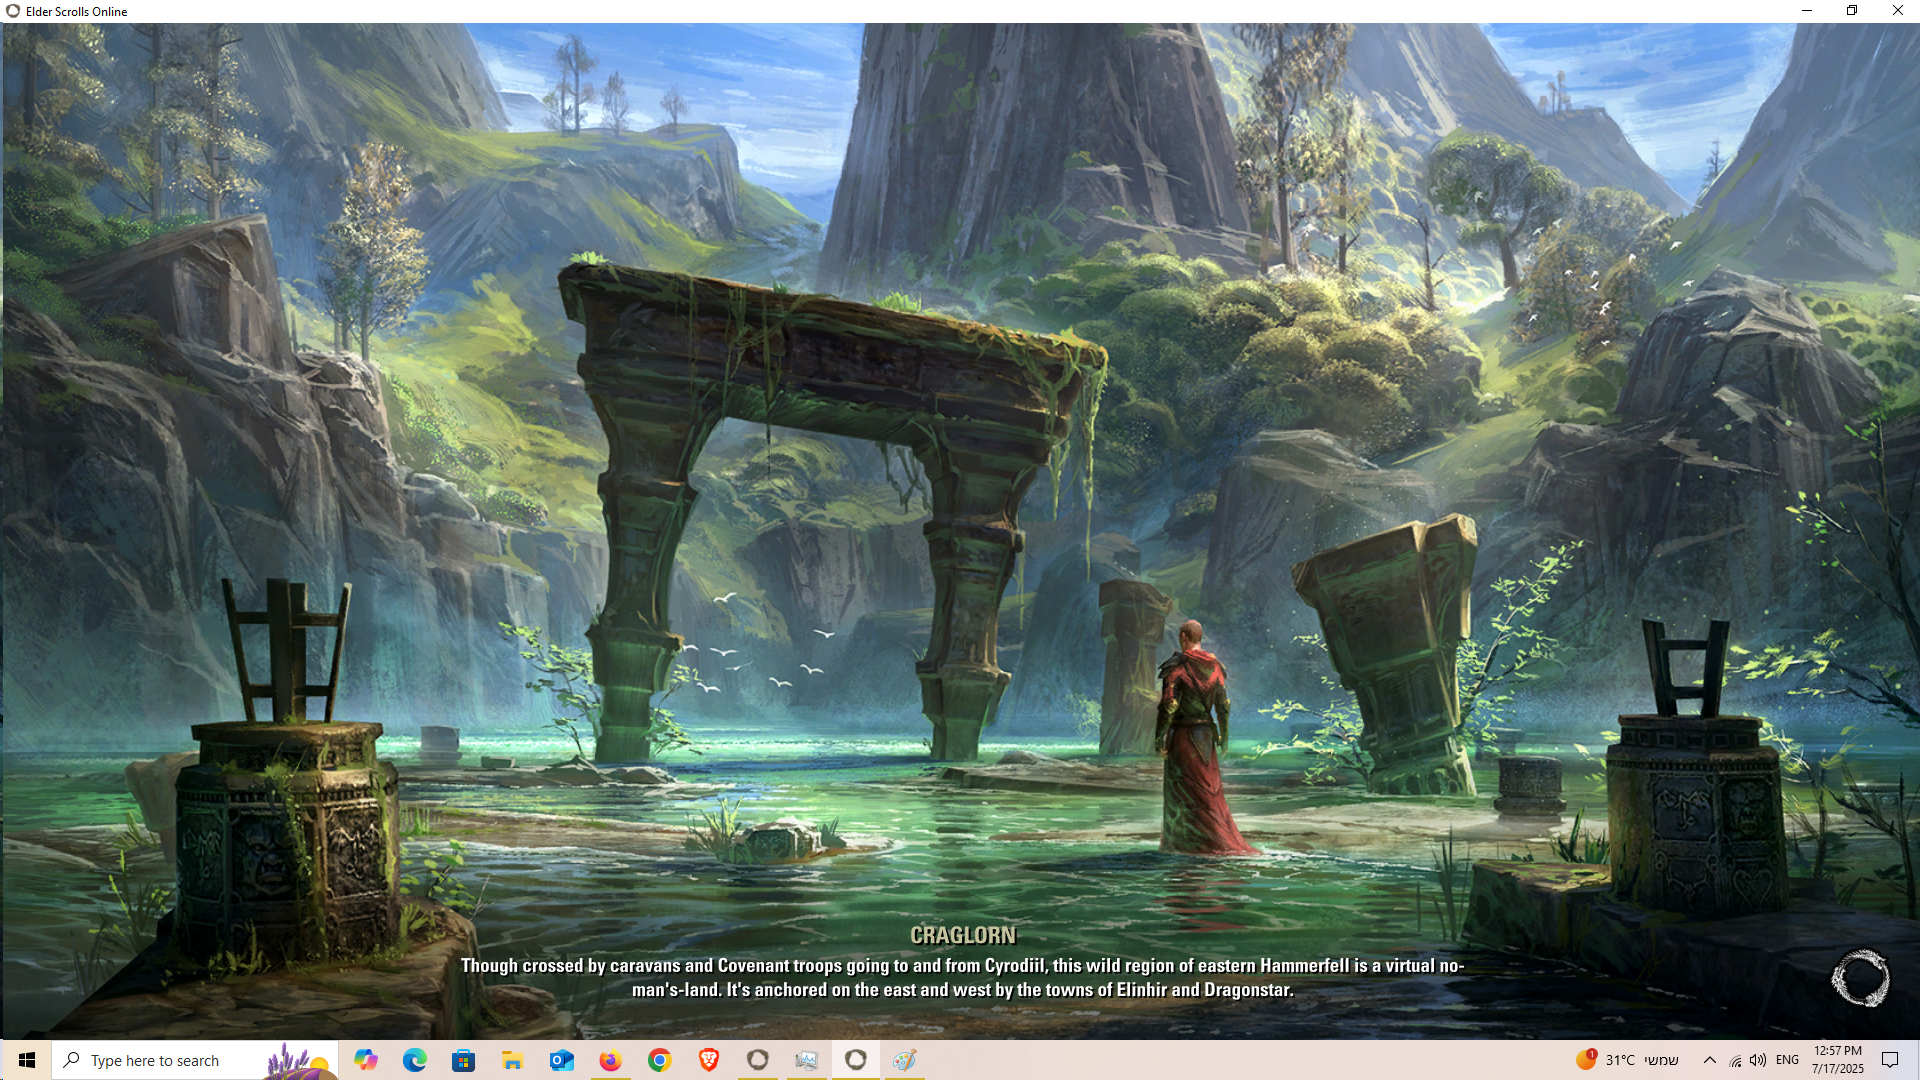Open the Windows Start menu
Viewport: 1920px width, 1080px height.
point(26,1060)
